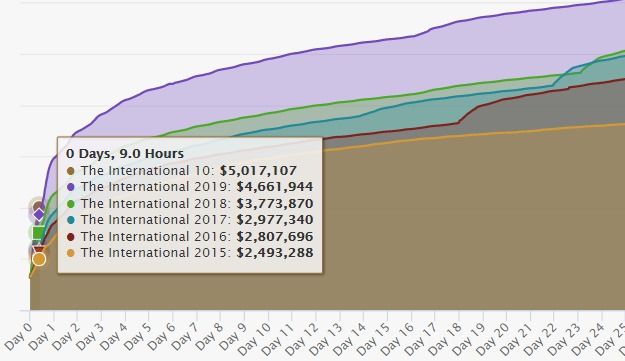
Task: Click the Day 10 axis label
Action: coord(255,338)
